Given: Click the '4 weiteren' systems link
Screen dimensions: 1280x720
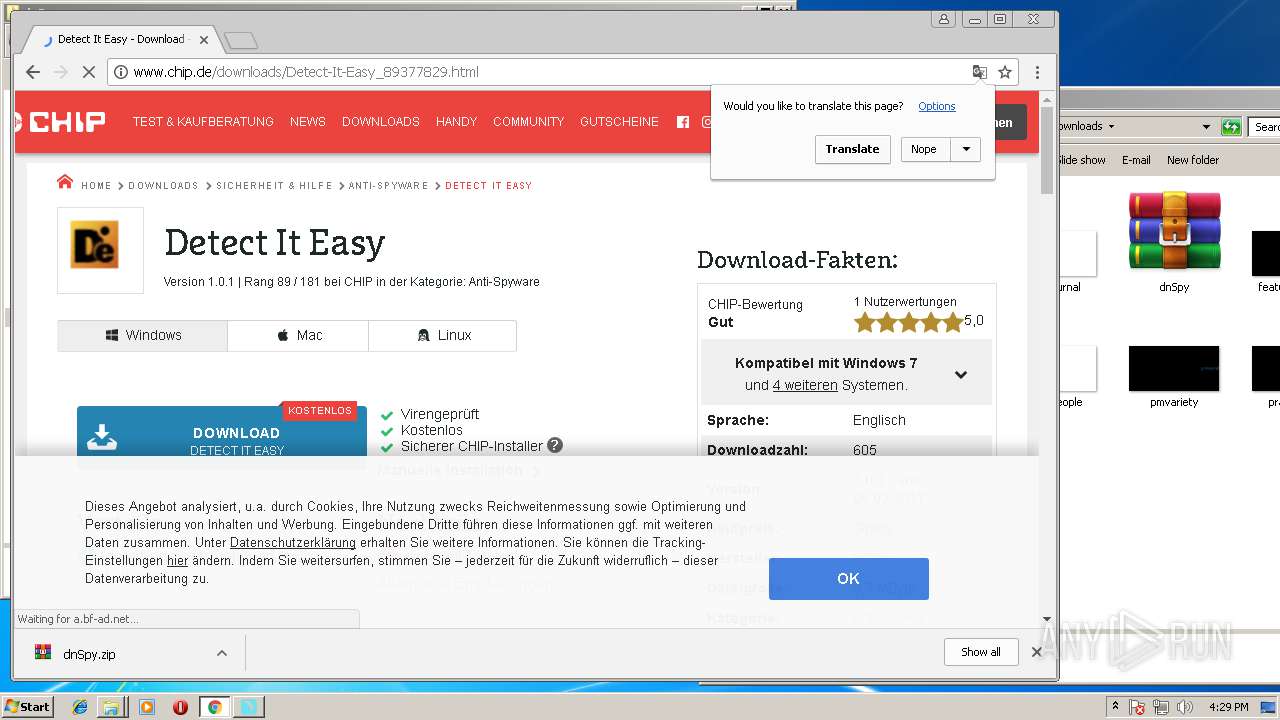Looking at the screenshot, I should point(805,385).
